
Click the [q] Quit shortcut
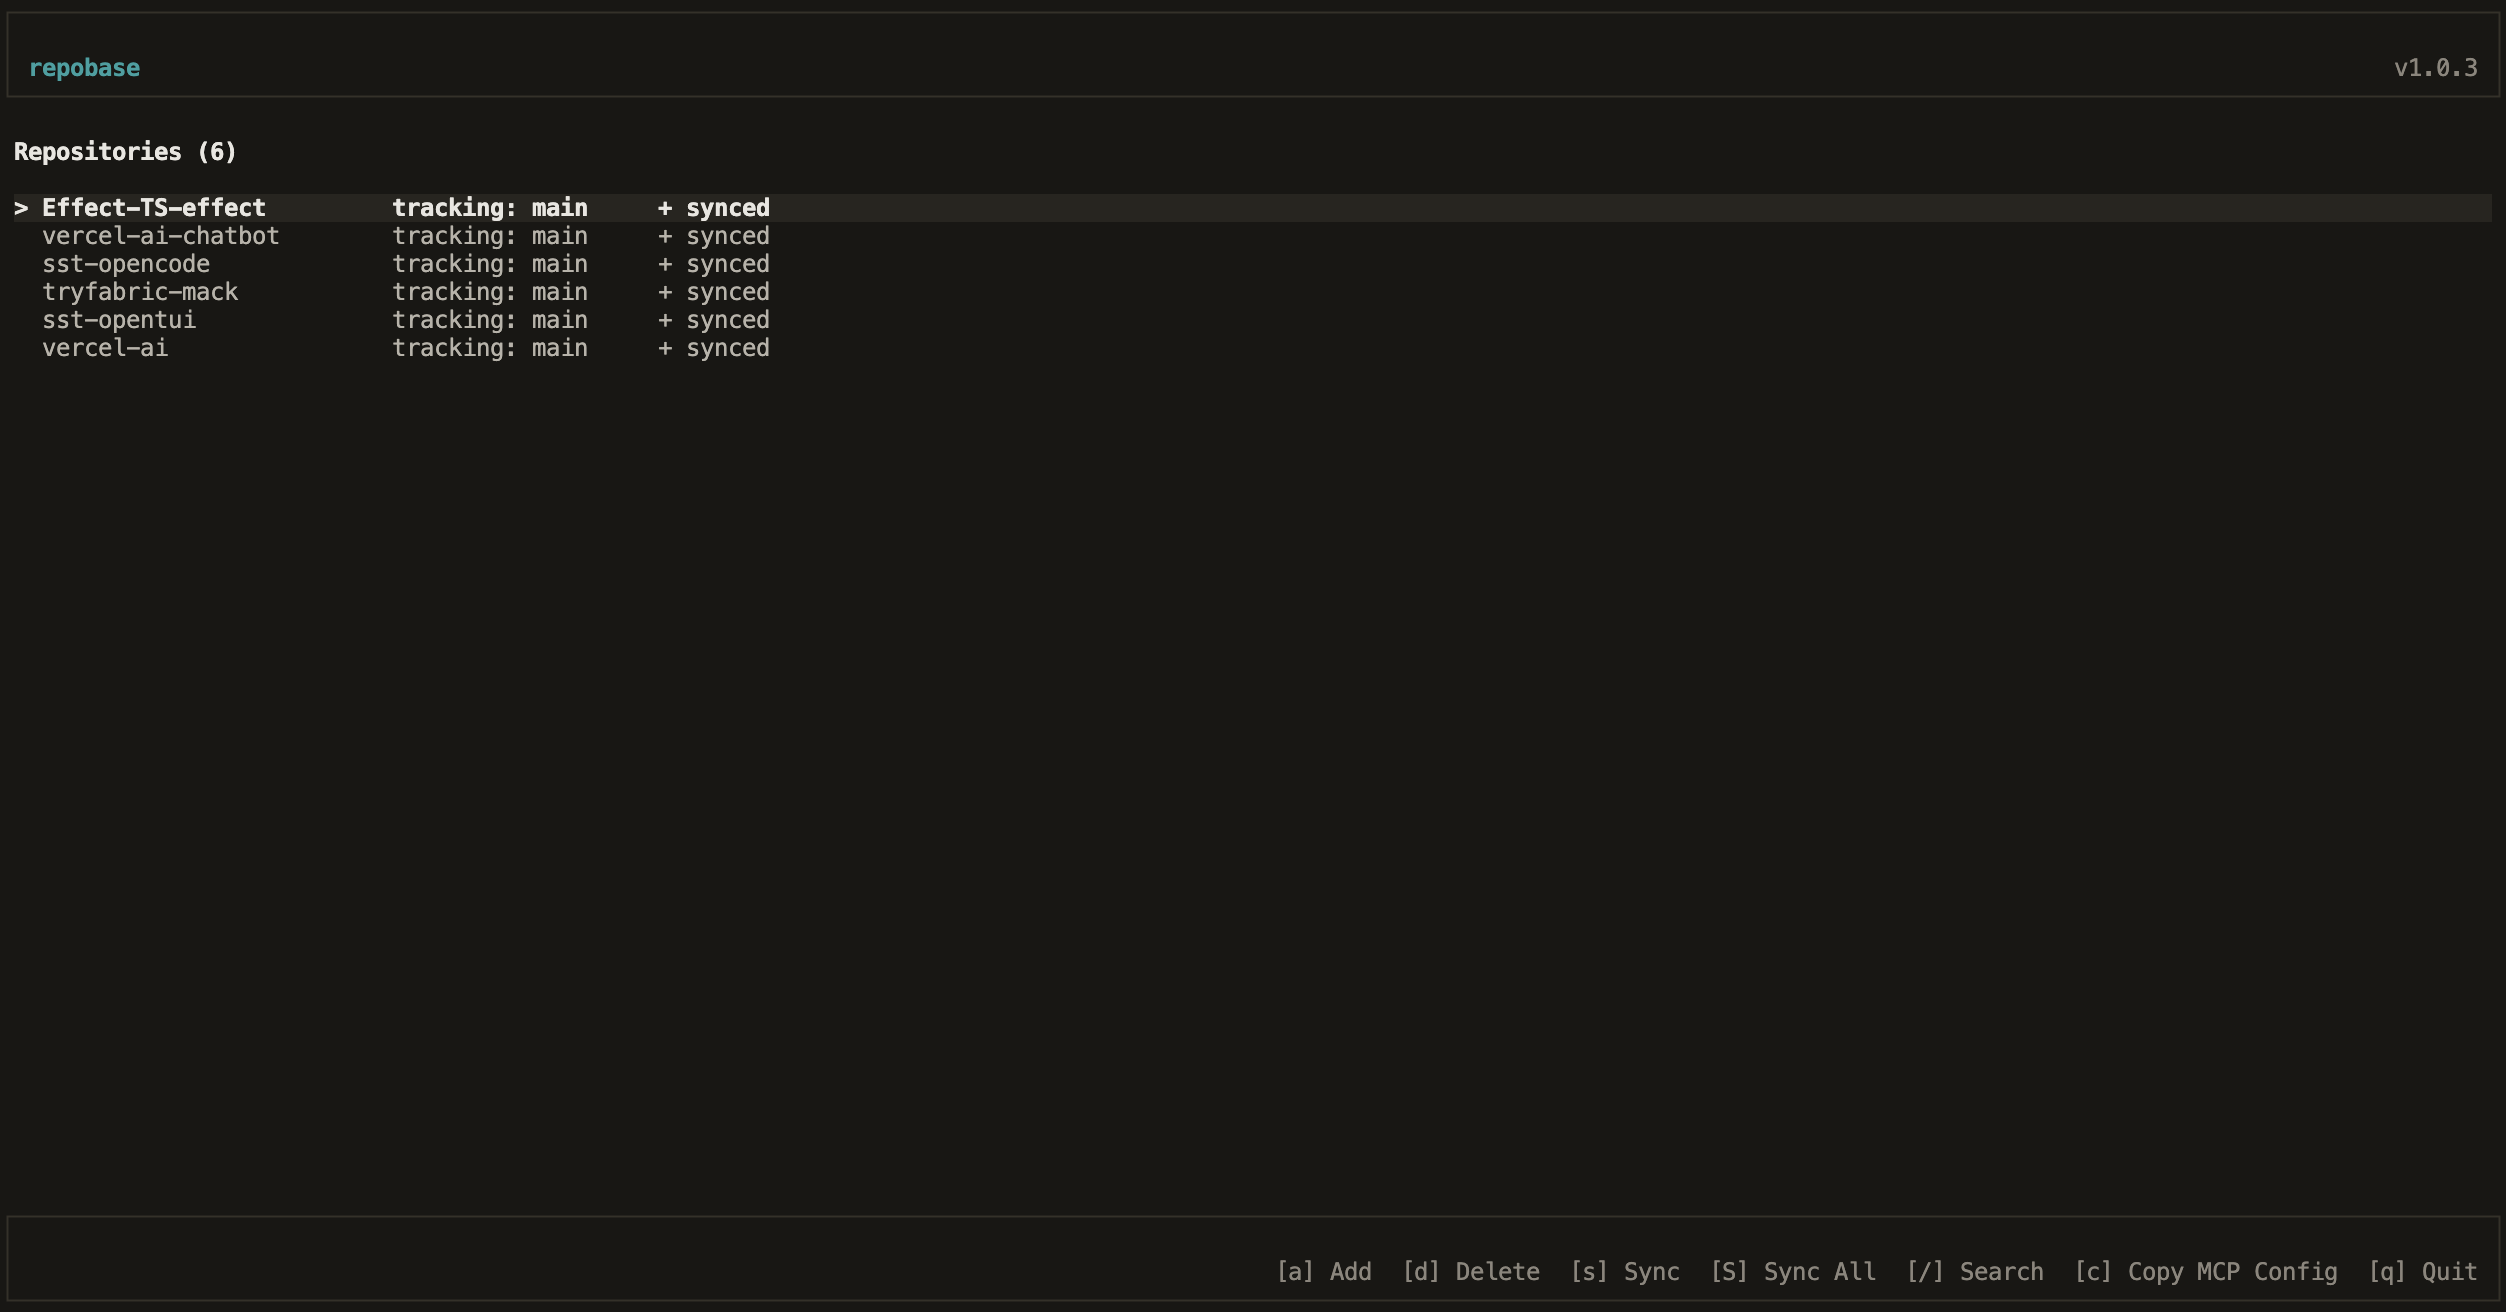point(2423,1272)
